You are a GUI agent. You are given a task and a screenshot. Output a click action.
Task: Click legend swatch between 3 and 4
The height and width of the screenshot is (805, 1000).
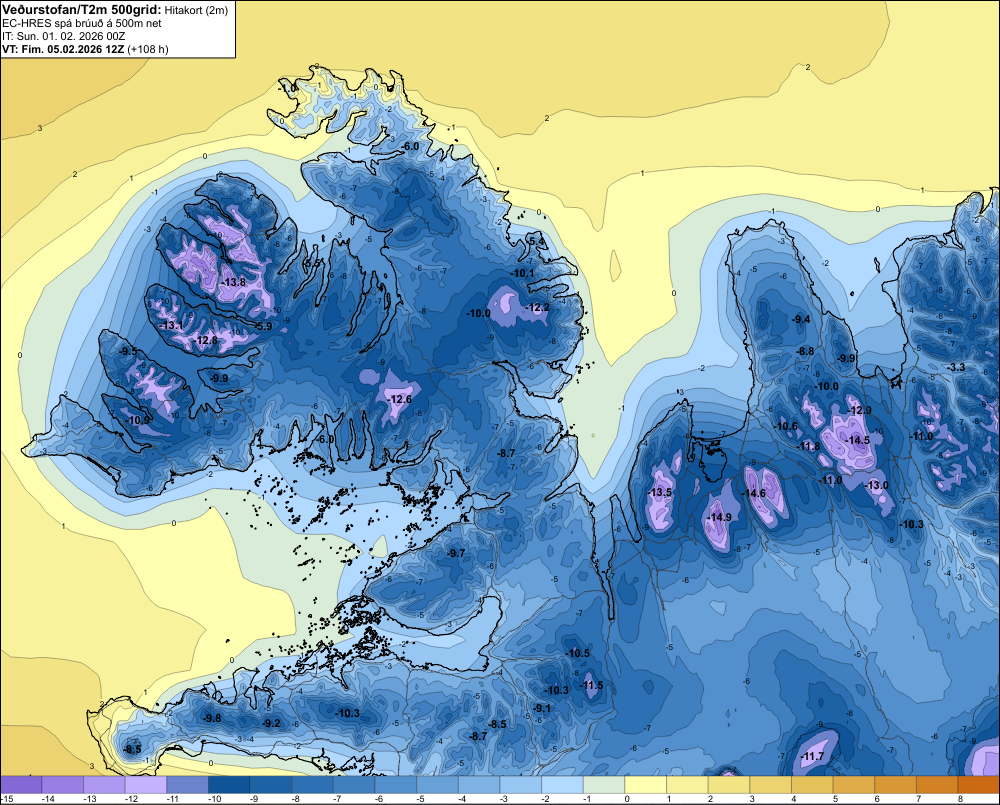point(771,785)
